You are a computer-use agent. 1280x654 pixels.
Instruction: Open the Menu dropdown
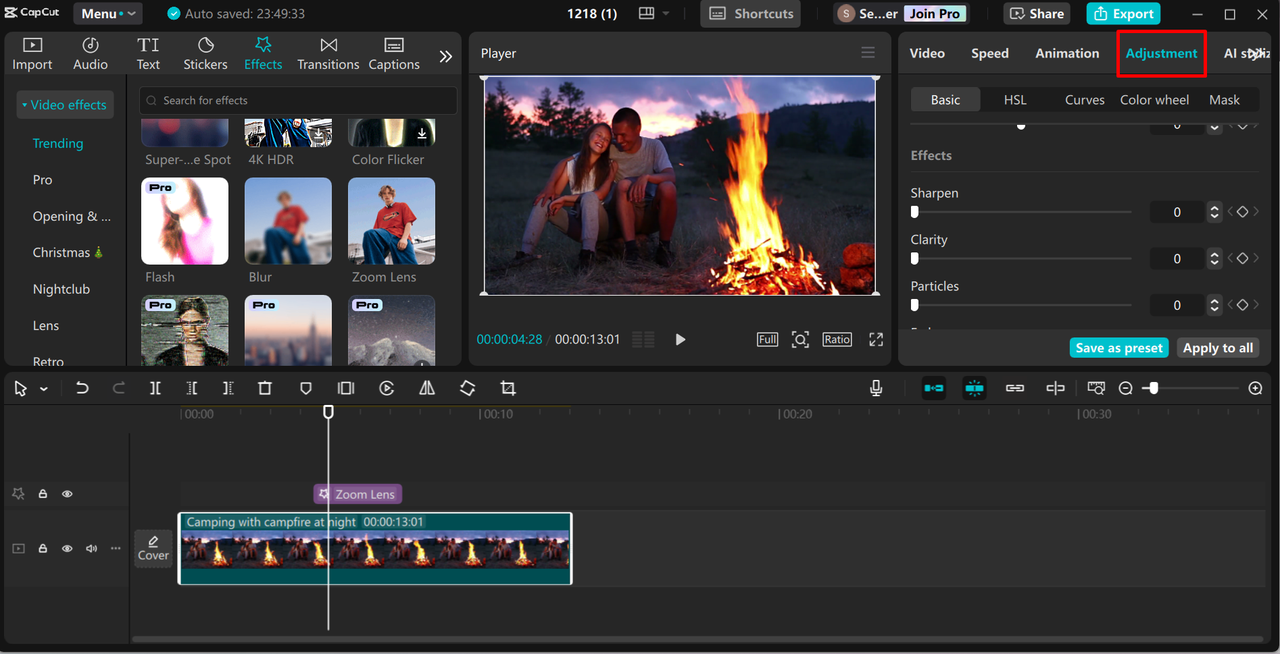coord(107,14)
